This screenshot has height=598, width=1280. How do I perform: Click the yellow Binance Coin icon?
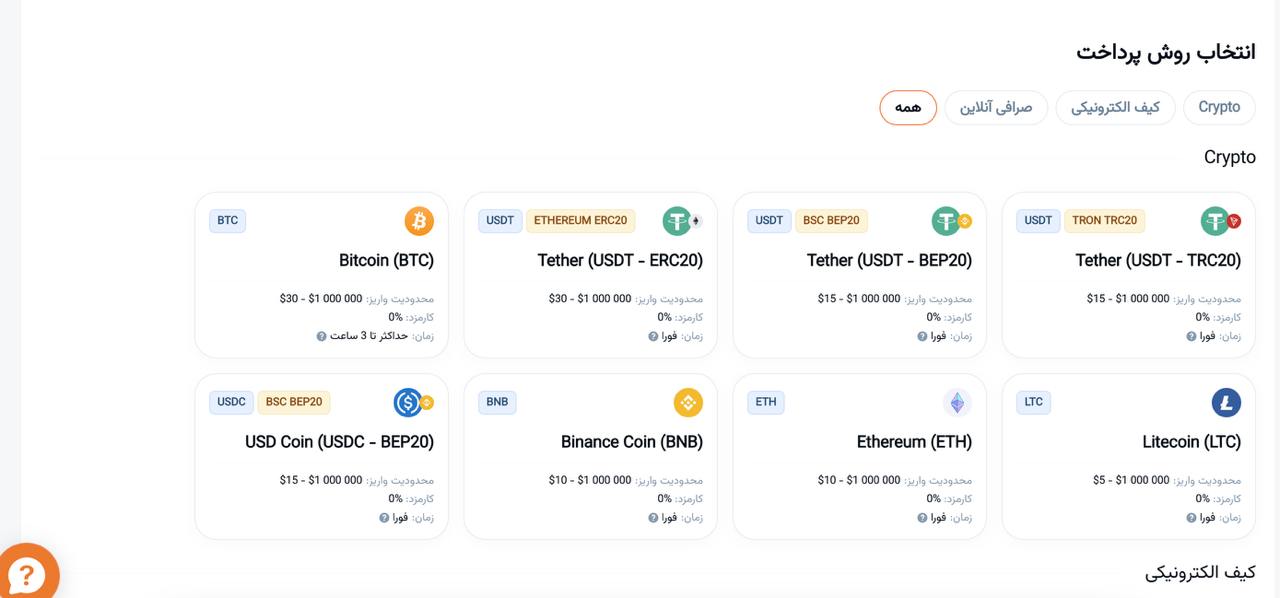(688, 403)
